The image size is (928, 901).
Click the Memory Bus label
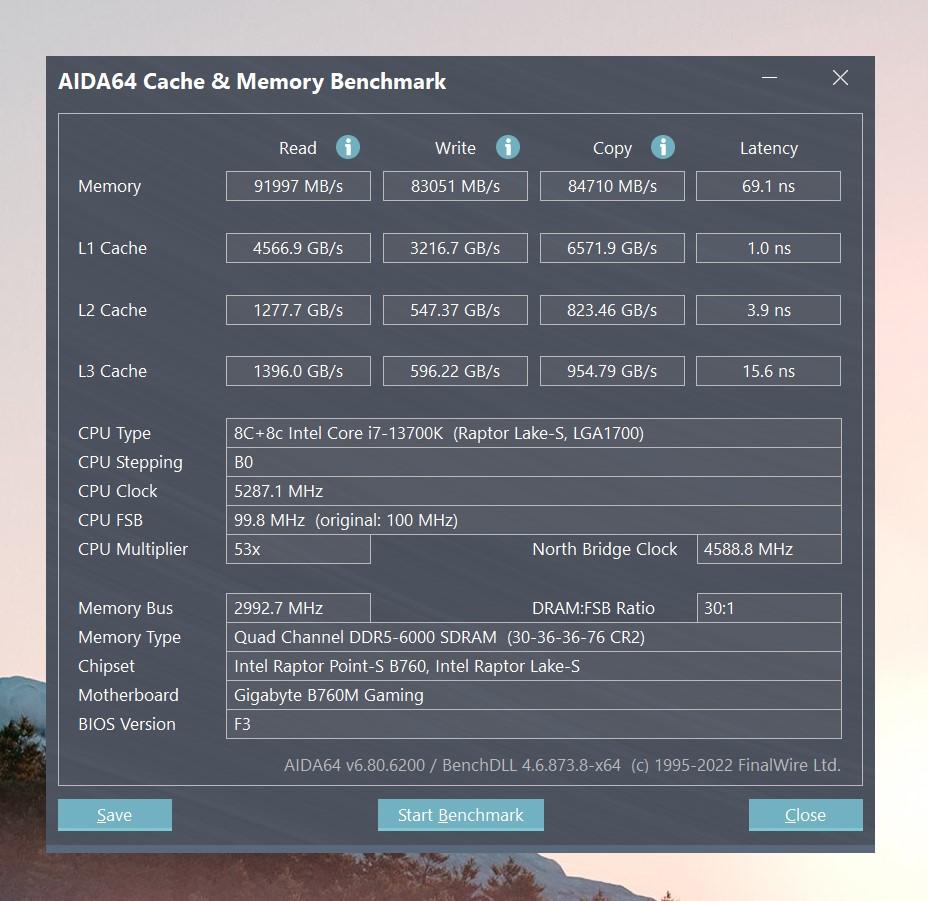pyautogui.click(x=125, y=608)
